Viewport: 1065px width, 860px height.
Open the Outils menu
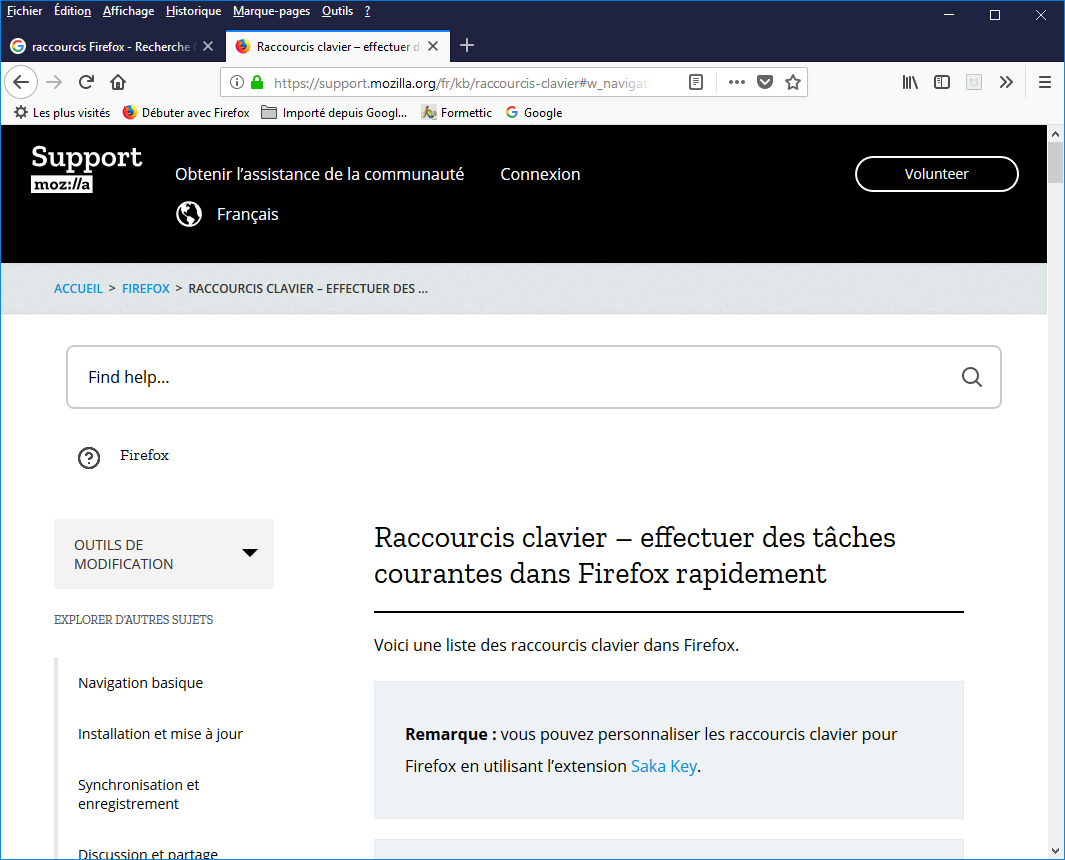coord(338,11)
